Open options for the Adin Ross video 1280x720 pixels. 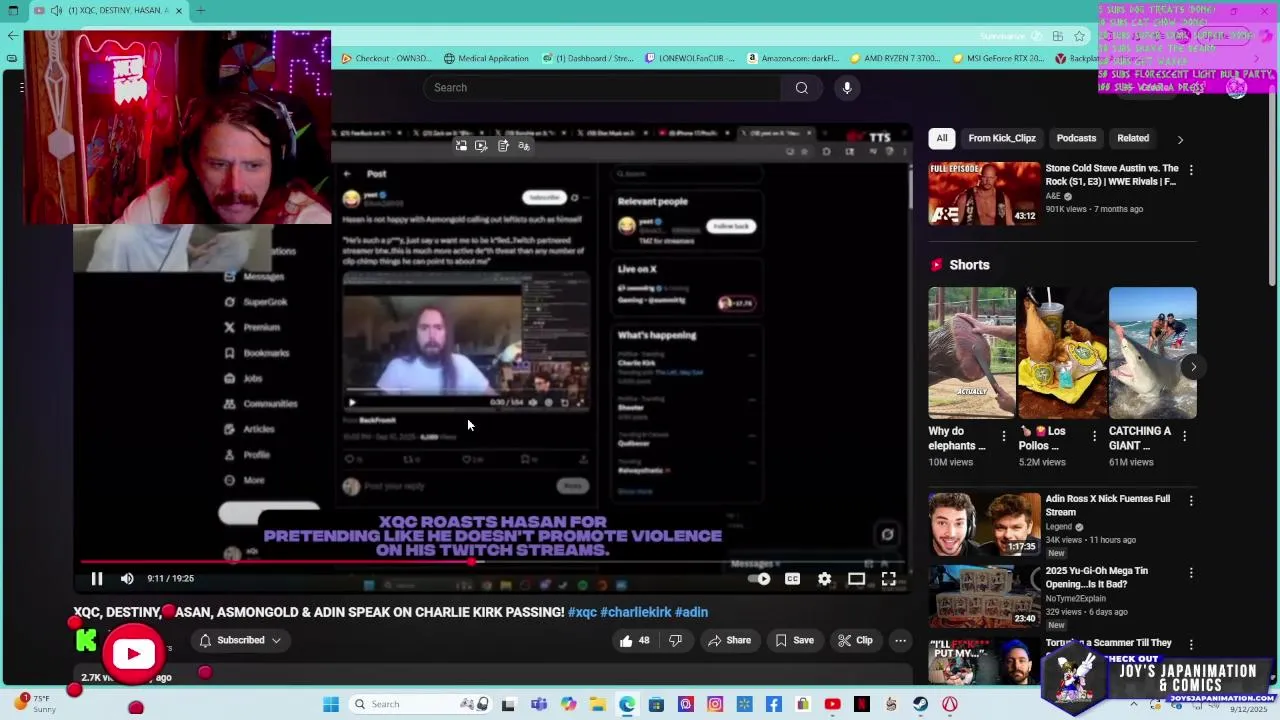[1190, 500]
